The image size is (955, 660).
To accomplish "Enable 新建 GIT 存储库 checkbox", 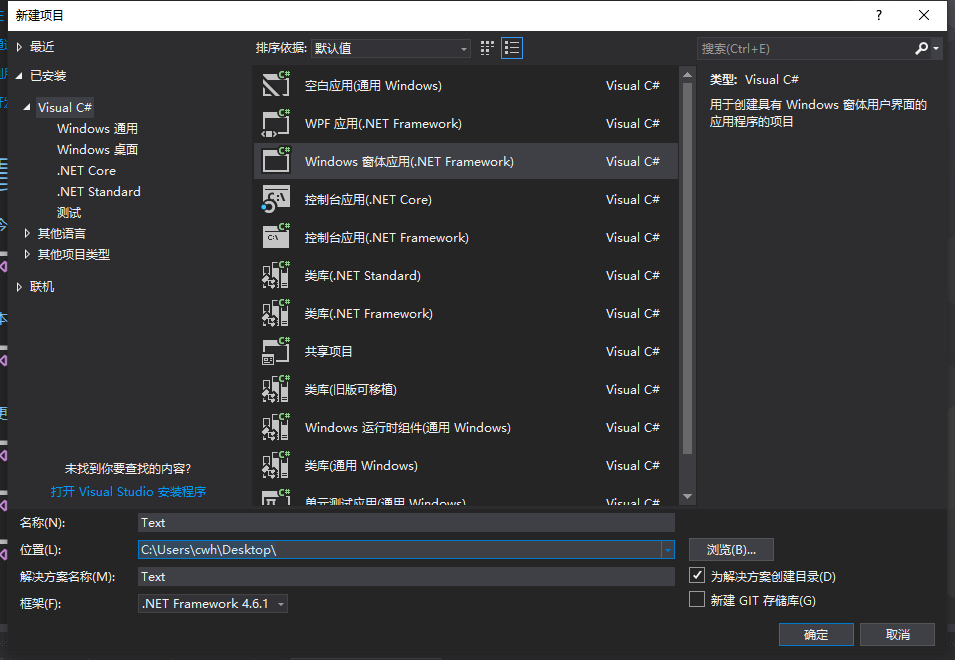I will (x=697, y=600).
